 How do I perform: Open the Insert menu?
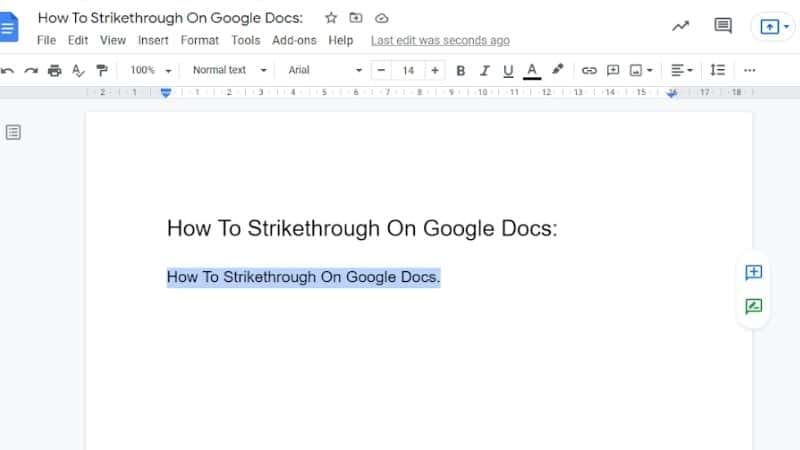153,40
